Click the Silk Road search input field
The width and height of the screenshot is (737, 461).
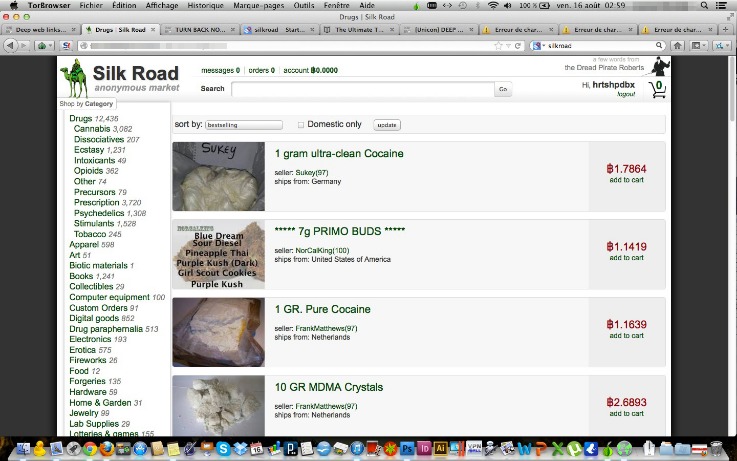363,89
